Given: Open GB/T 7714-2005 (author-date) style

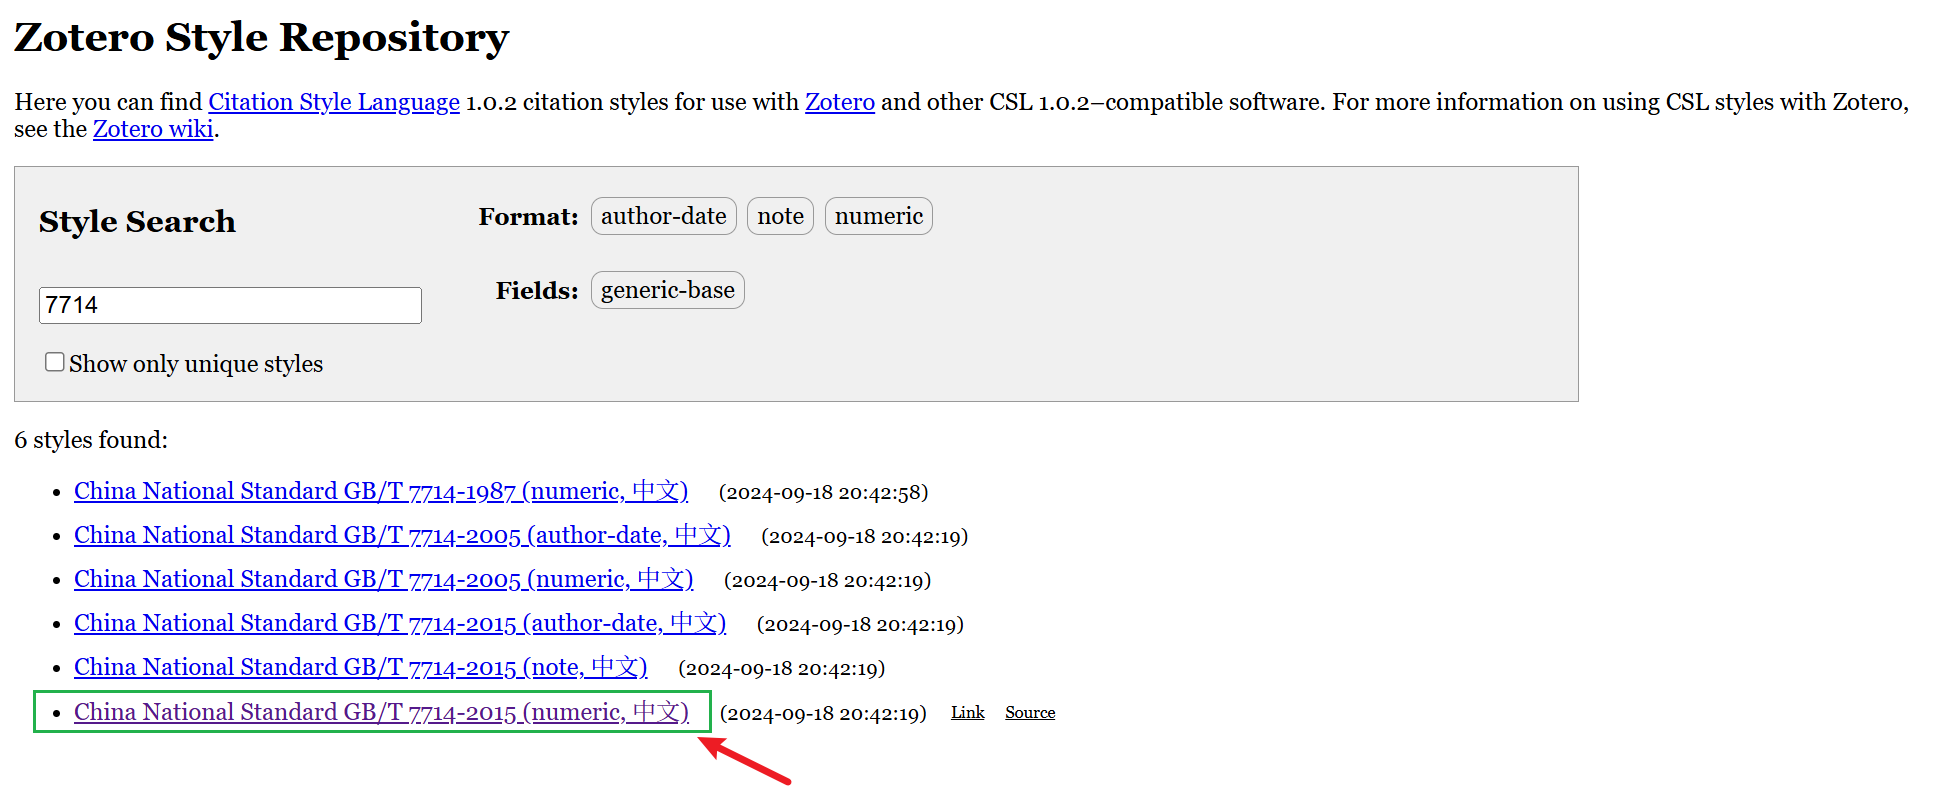Looking at the screenshot, I should [402, 535].
